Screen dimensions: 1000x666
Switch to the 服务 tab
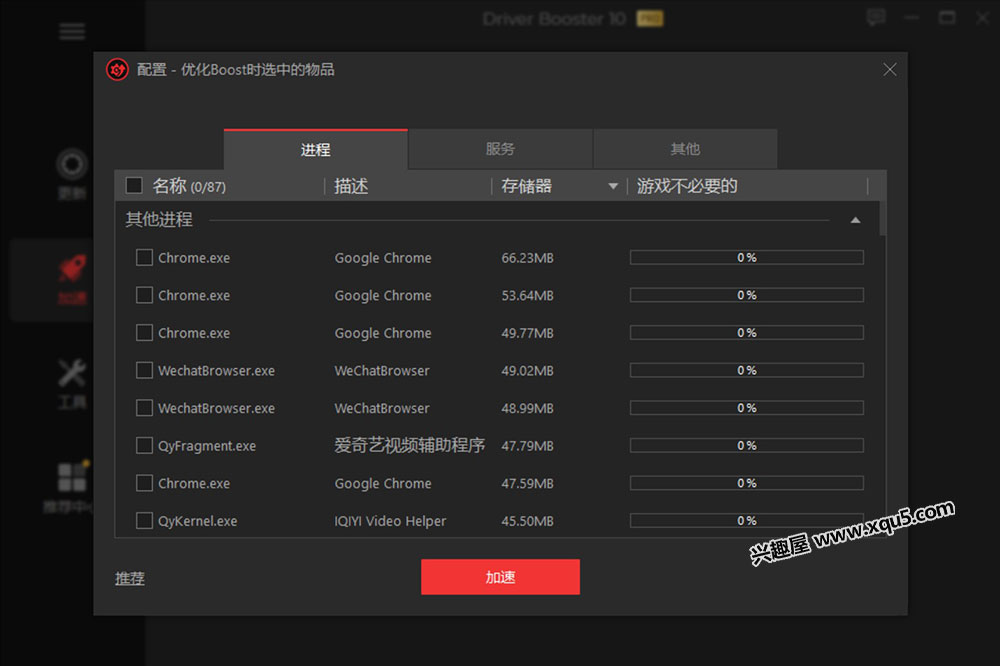pos(500,149)
